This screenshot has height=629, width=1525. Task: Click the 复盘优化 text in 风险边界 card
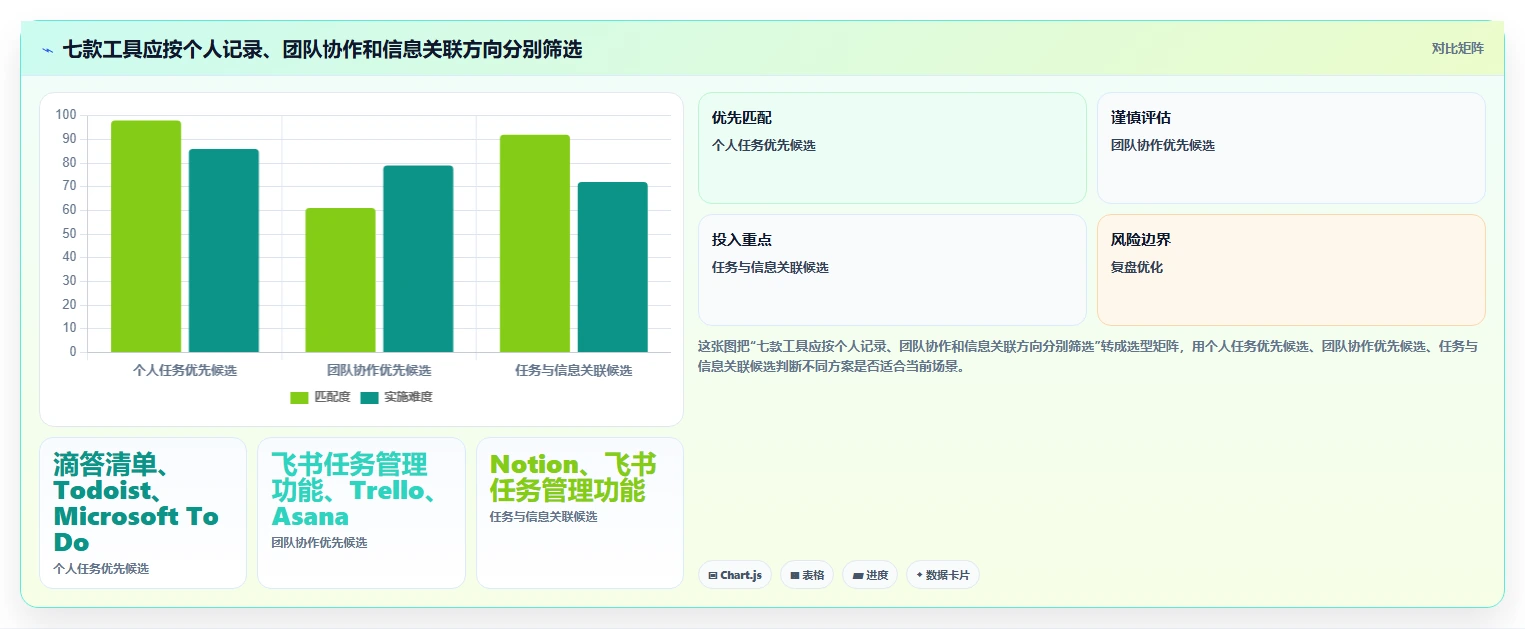coord(1137,267)
